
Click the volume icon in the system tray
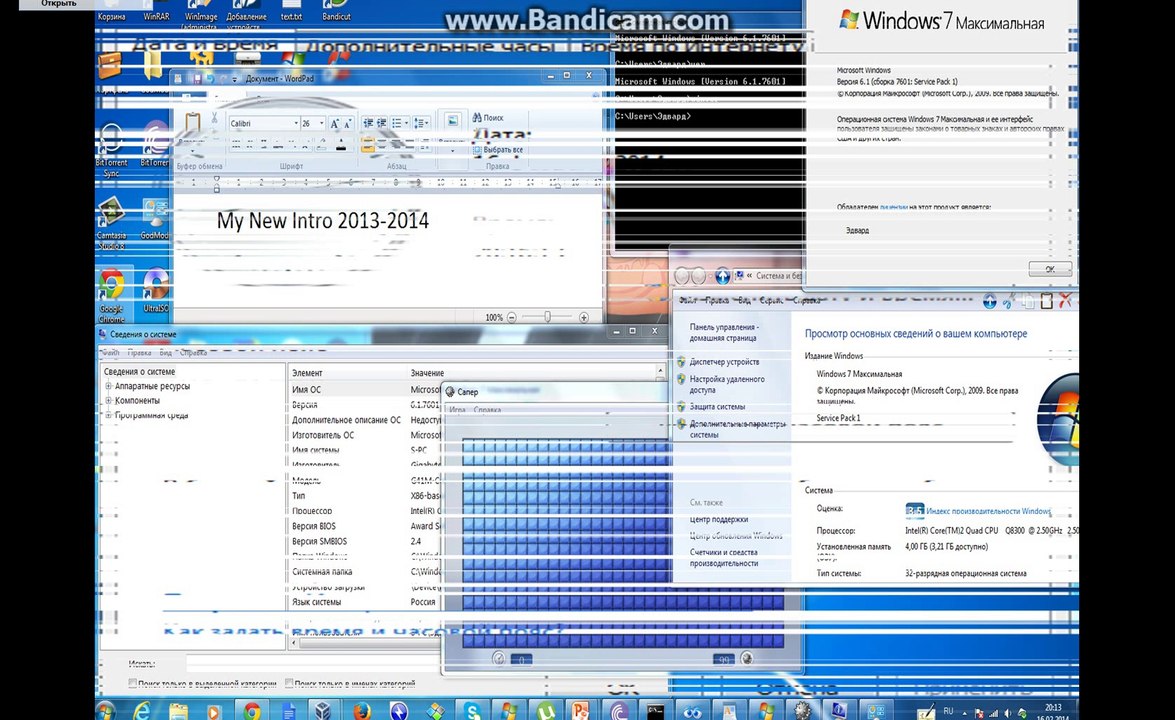[1008, 713]
